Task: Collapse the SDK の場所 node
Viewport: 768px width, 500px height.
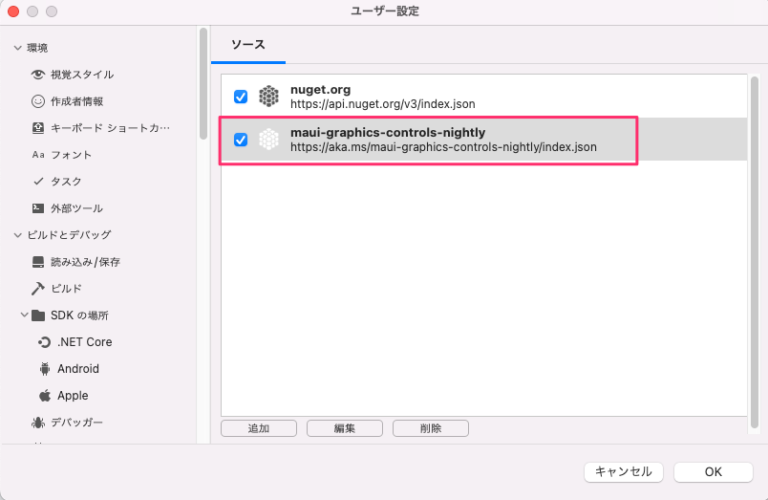Action: [x=24, y=315]
